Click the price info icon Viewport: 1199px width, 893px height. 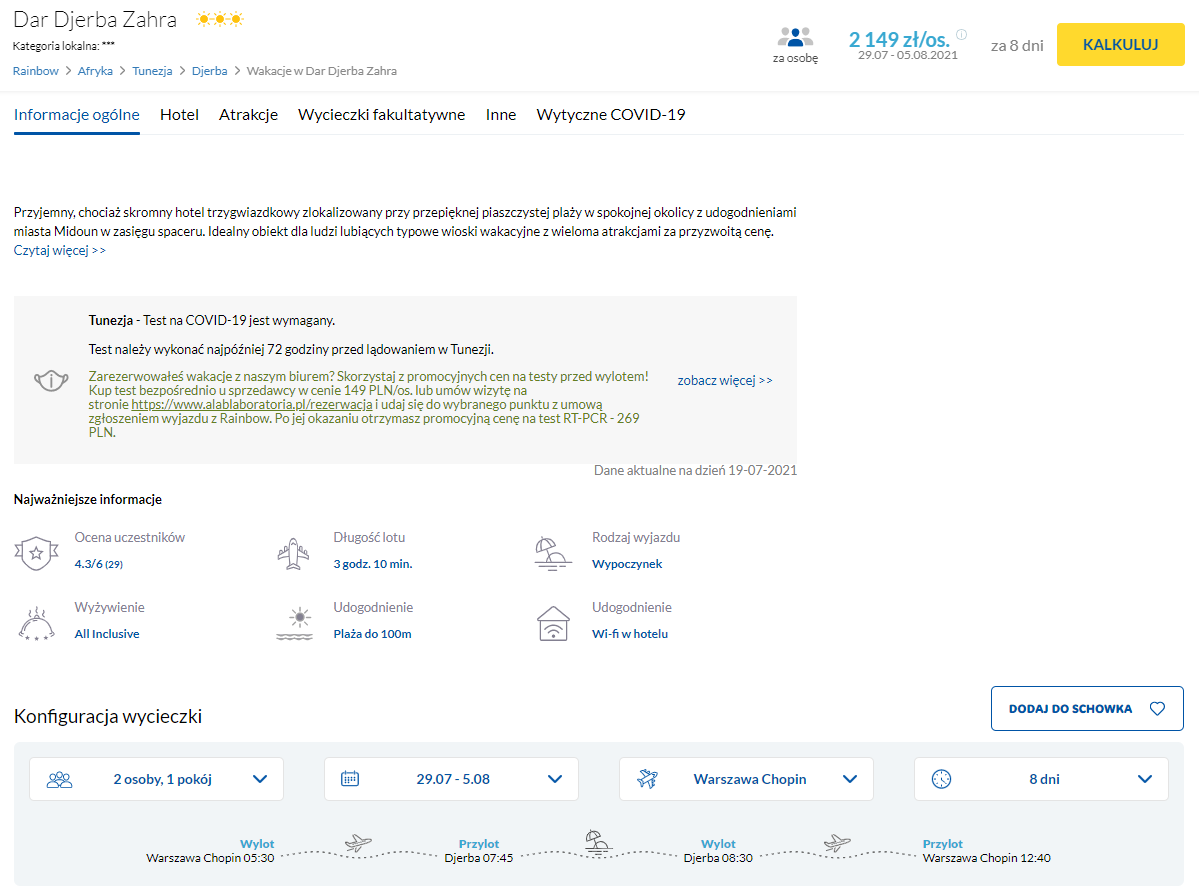click(x=961, y=34)
